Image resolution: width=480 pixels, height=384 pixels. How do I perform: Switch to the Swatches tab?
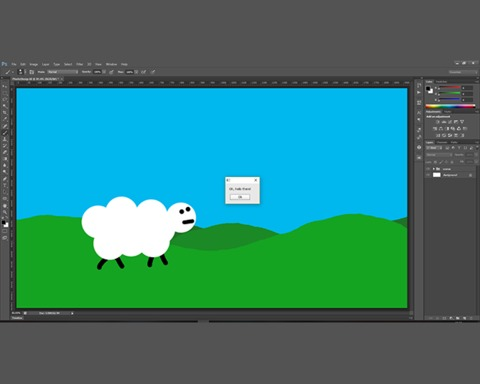click(441, 82)
